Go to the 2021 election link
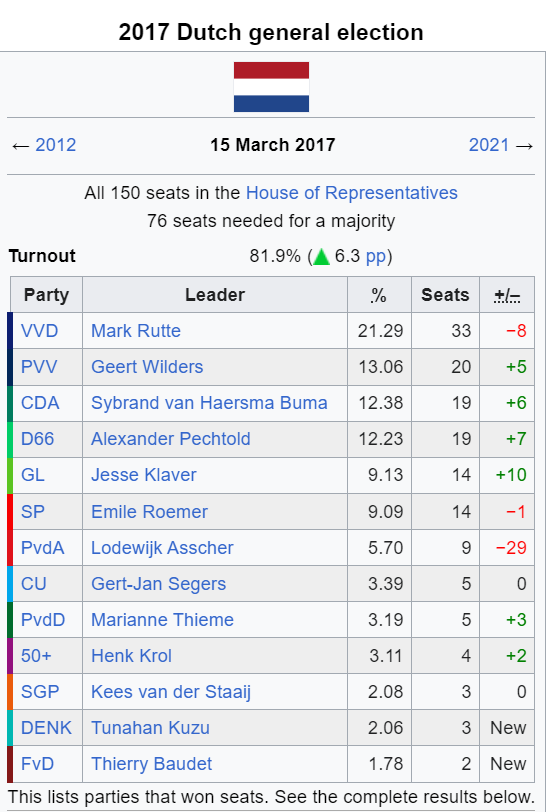The width and height of the screenshot is (548, 812). (x=488, y=144)
